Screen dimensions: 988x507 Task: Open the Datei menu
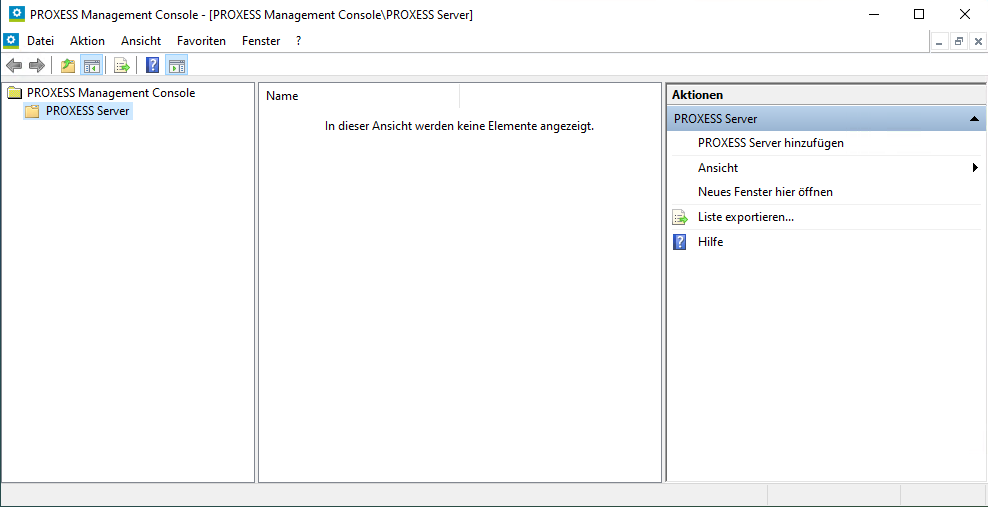[x=40, y=41]
